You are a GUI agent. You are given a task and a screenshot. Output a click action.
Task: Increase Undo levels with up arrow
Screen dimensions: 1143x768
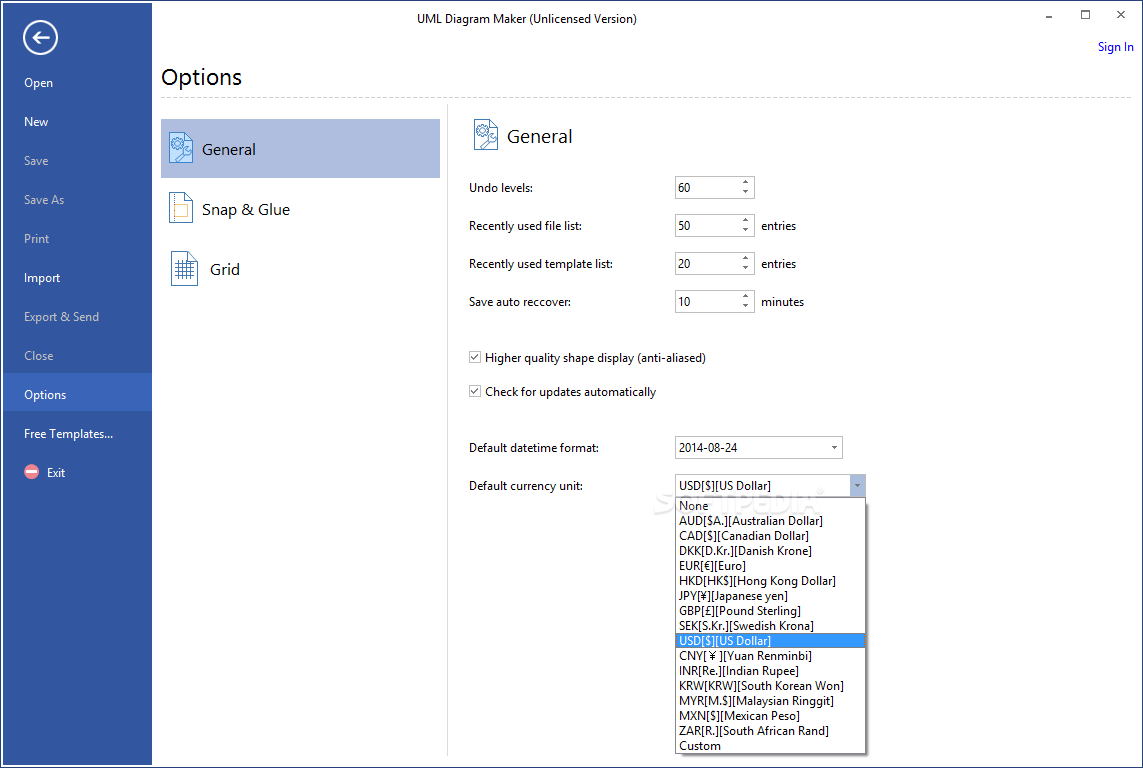pyautogui.click(x=745, y=182)
